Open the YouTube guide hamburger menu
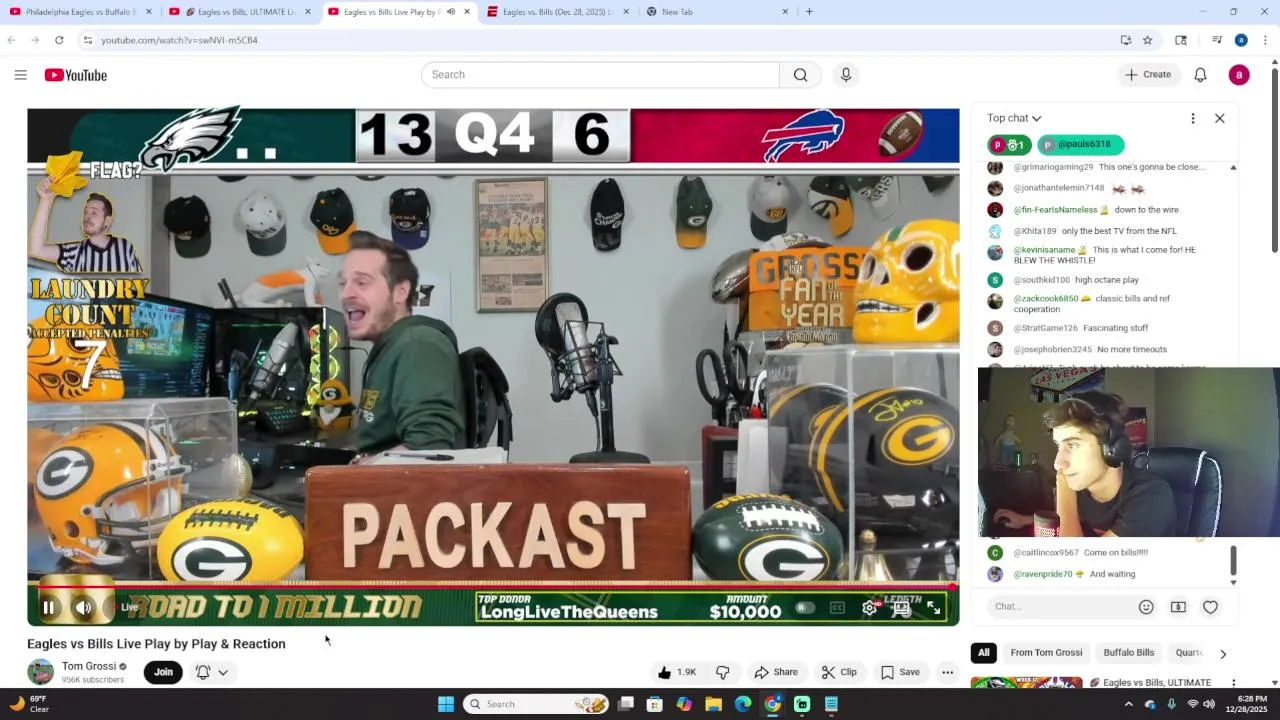The image size is (1280, 720). (20, 75)
